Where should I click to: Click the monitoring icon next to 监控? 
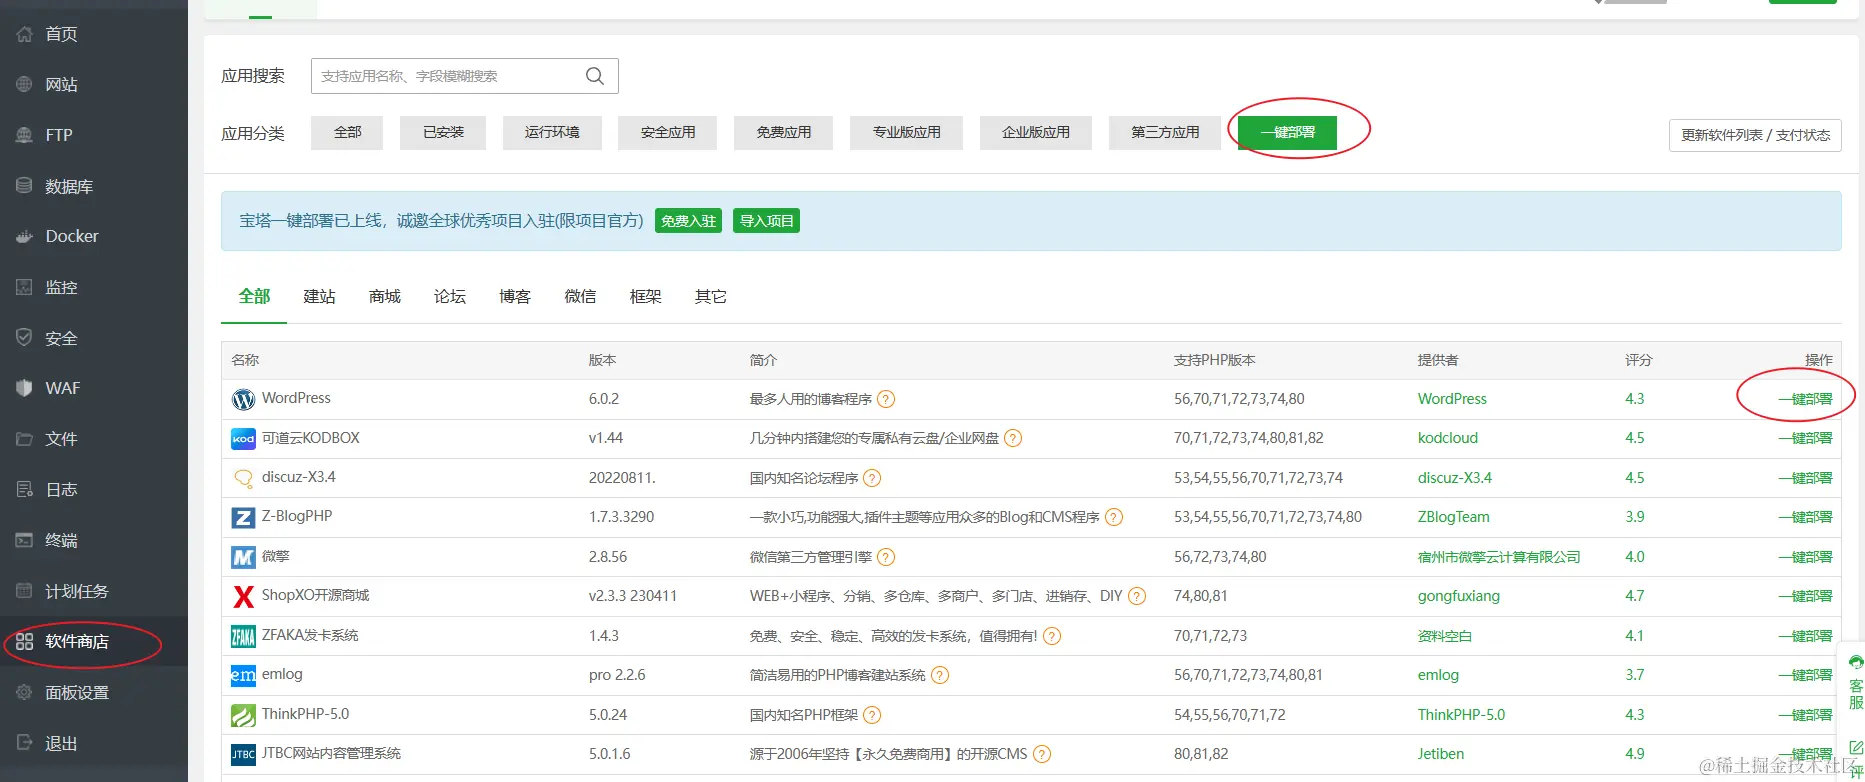(x=25, y=287)
